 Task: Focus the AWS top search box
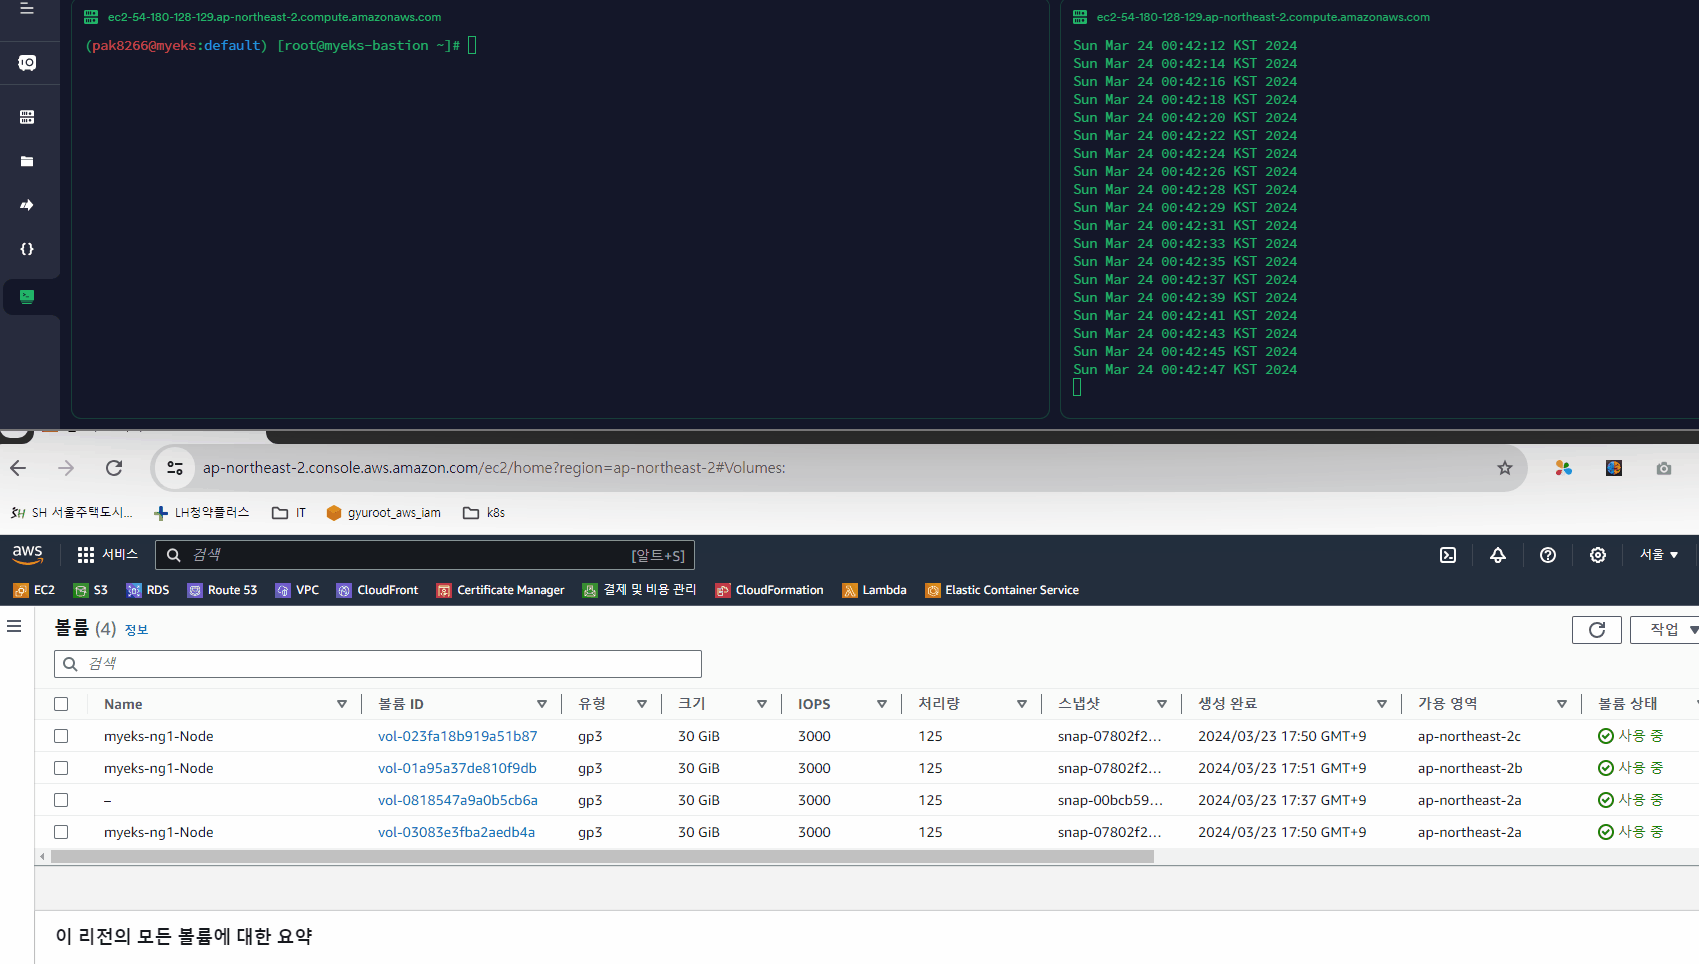[425, 555]
